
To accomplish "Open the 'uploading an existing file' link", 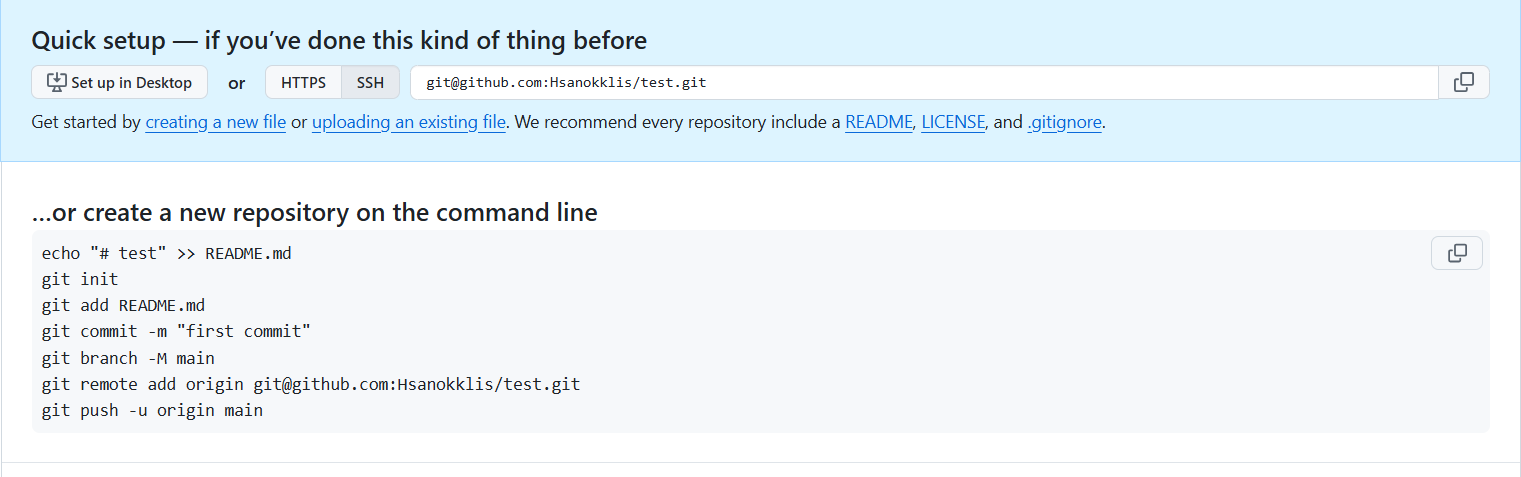I will (408, 123).
